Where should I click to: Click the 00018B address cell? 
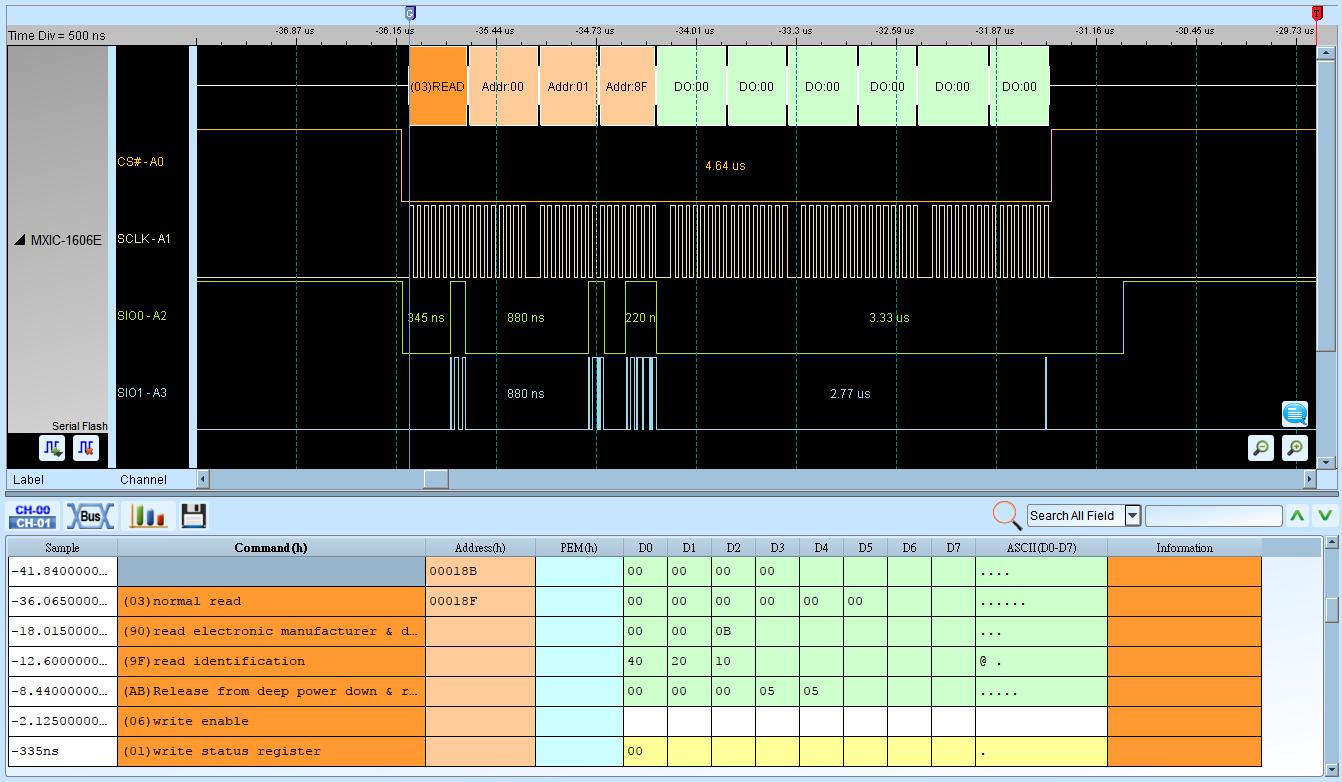(480, 572)
